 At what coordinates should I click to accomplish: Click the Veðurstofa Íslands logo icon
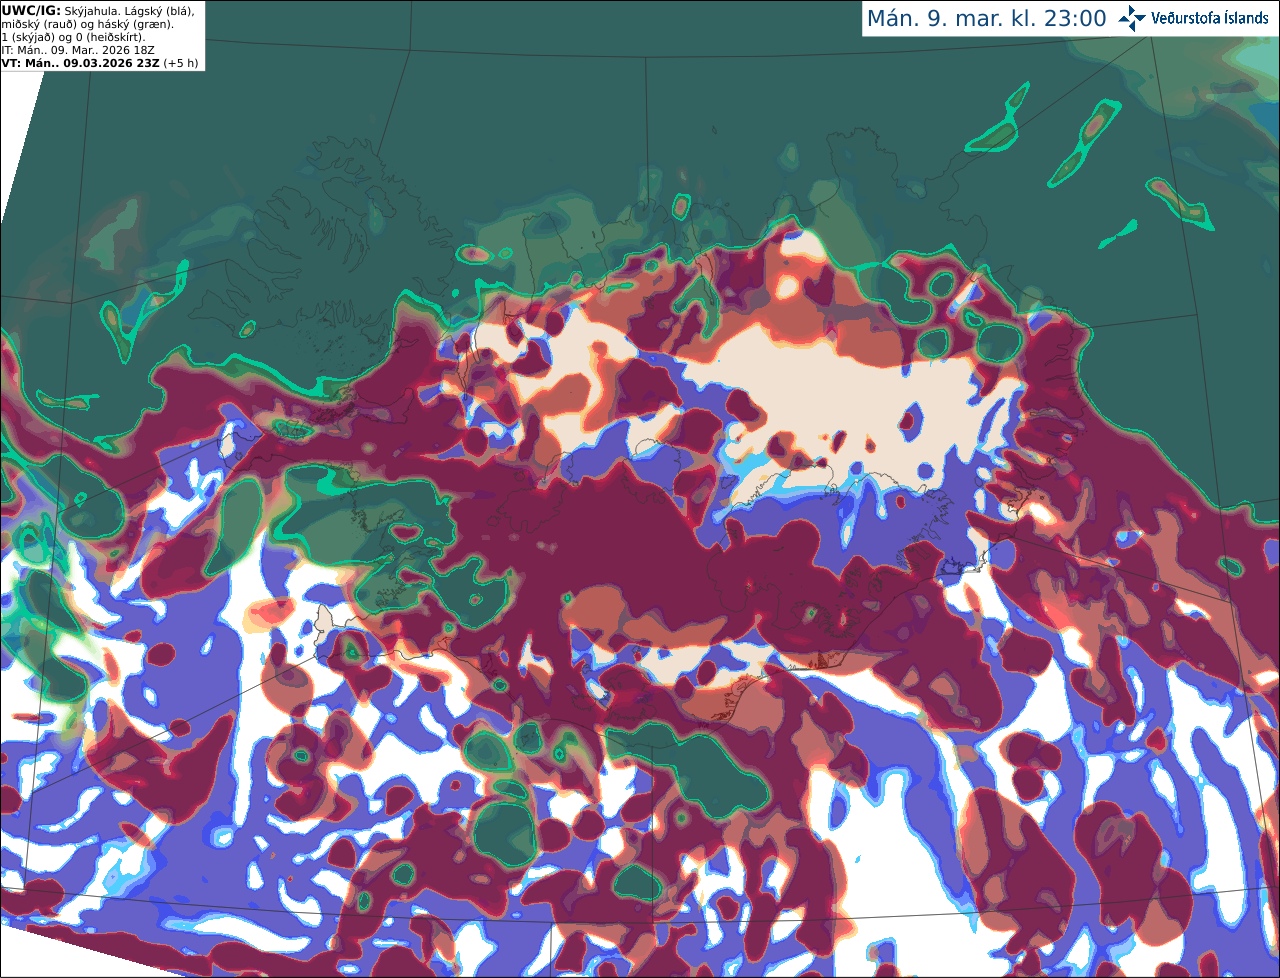tap(1133, 18)
